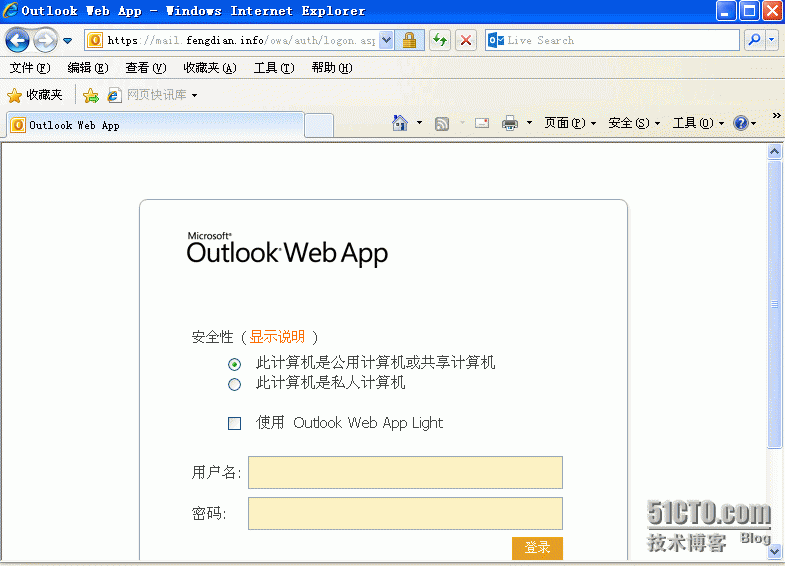The height and width of the screenshot is (566, 785).
Task: Add to favorites bar star icon
Action: [91, 95]
